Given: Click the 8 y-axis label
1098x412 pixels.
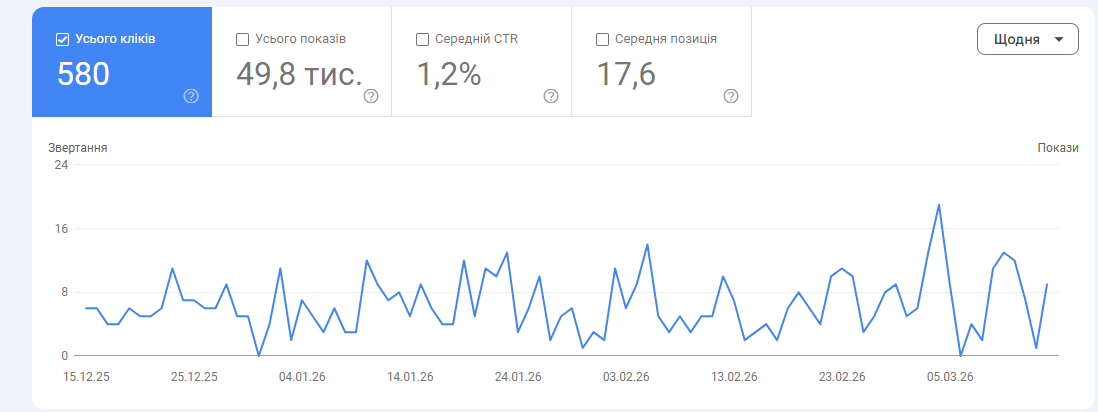Looking at the screenshot, I should 64,292.
